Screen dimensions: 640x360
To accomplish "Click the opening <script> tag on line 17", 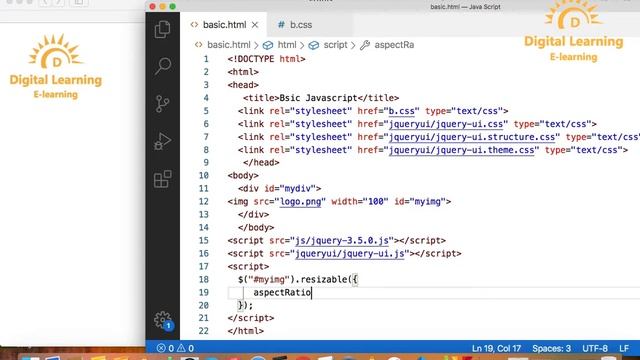I will [248, 267].
